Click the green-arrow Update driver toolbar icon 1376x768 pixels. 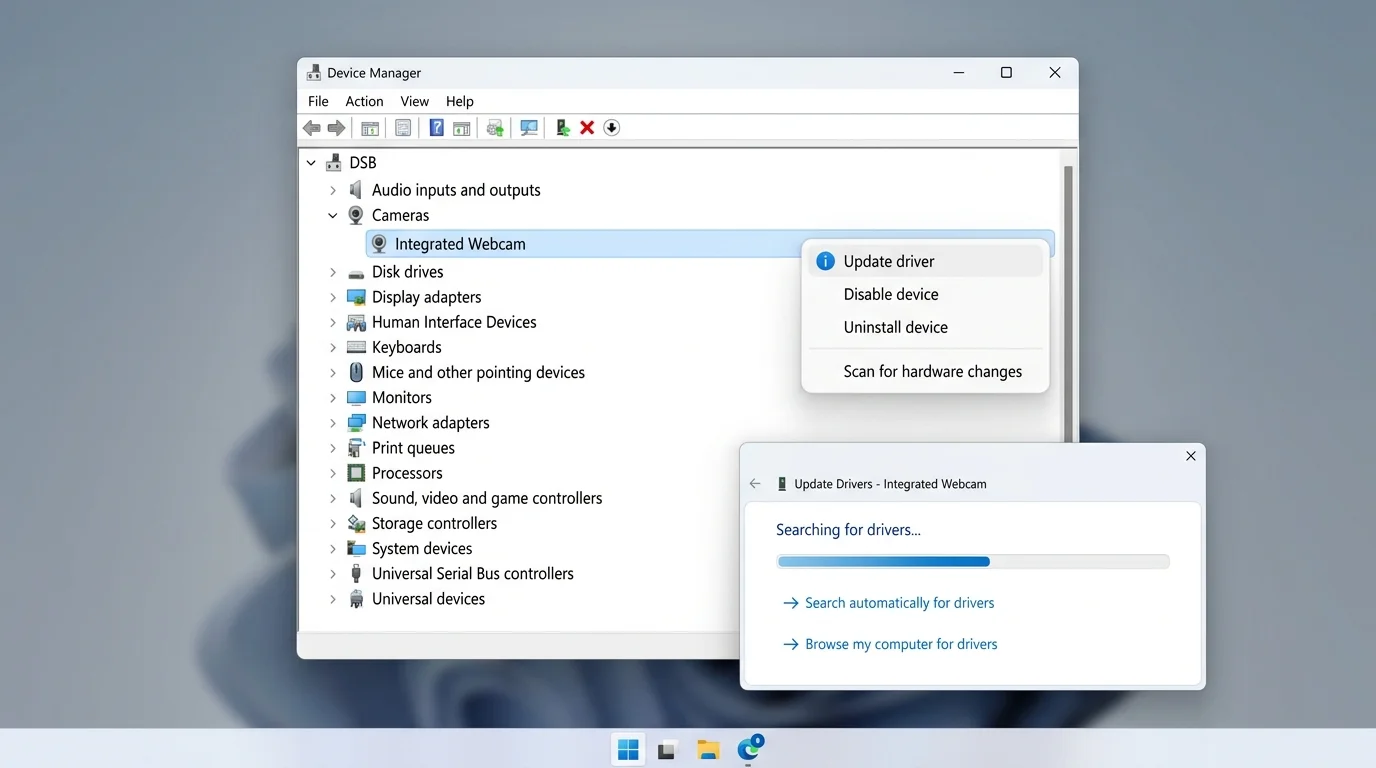563,128
